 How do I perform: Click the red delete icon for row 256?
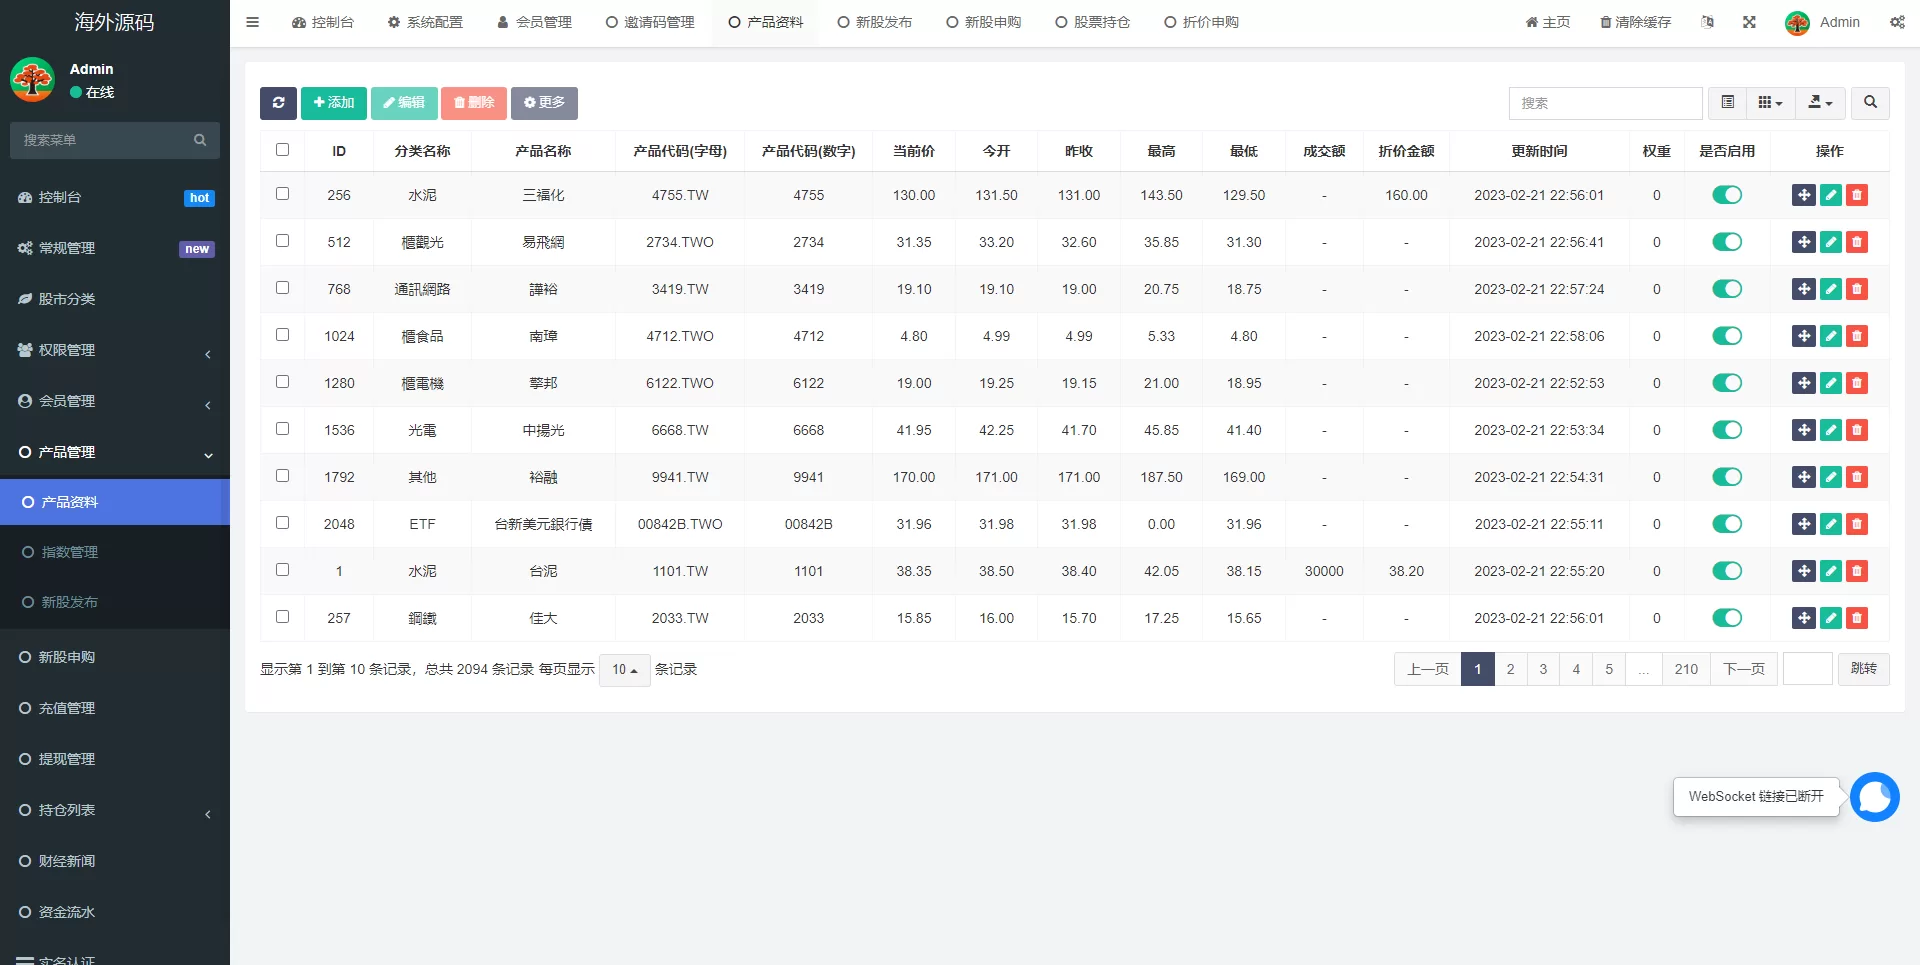1857,195
